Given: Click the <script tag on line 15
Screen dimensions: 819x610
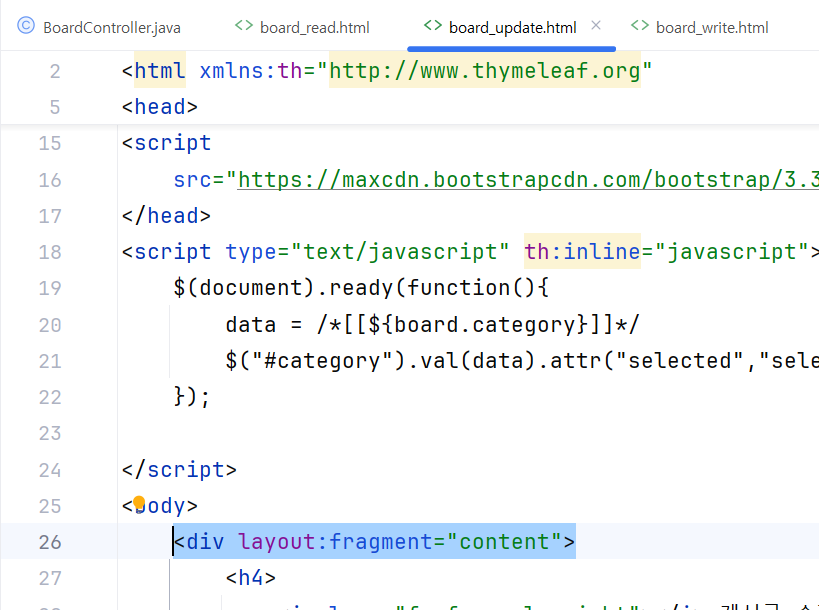Looking at the screenshot, I should (x=166, y=143).
